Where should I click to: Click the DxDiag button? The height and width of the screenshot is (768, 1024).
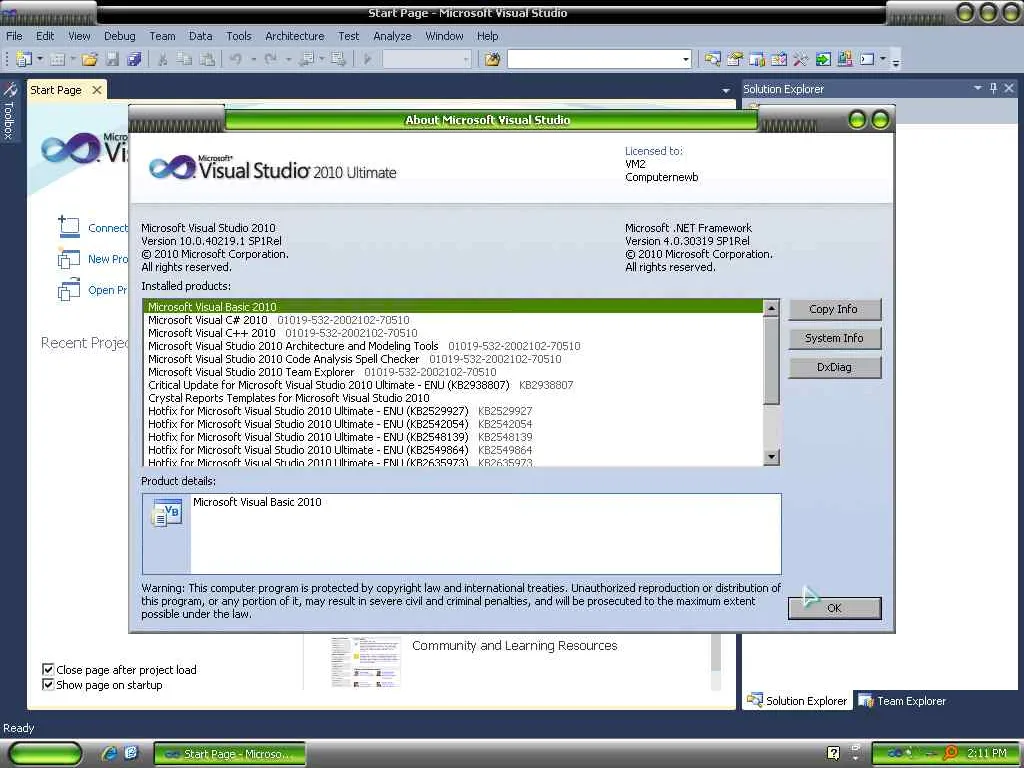834,367
